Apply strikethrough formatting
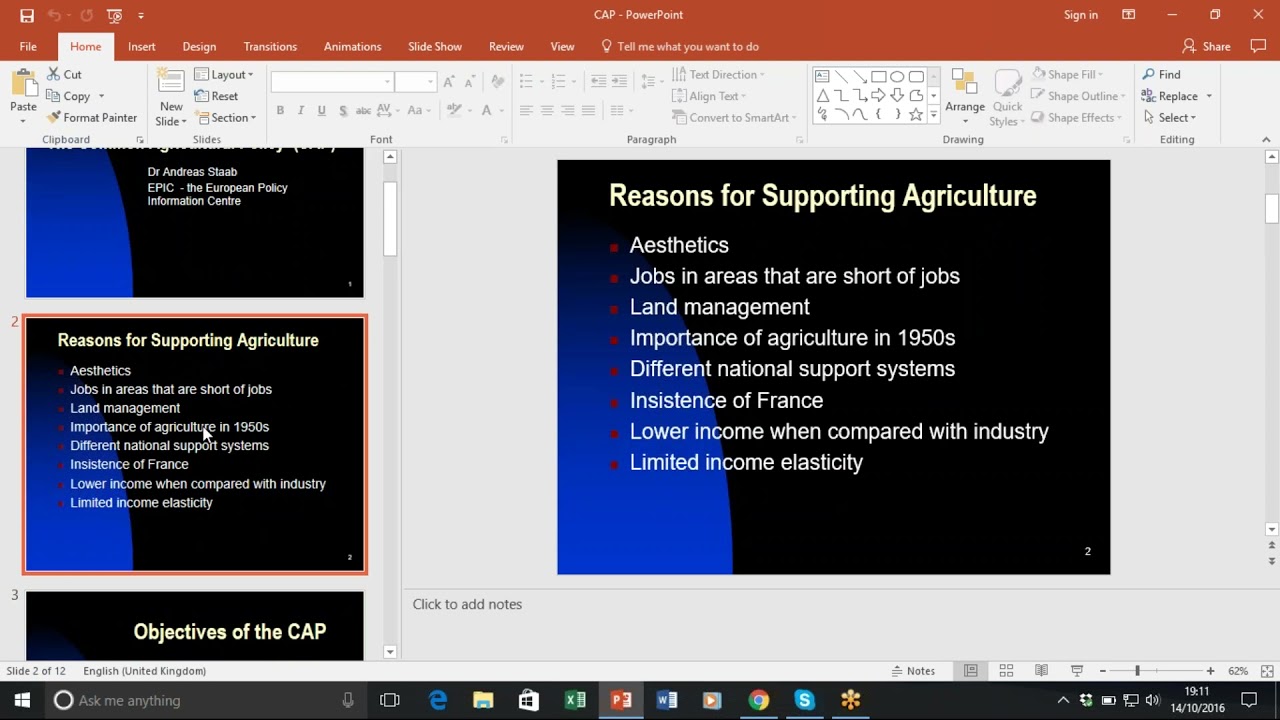This screenshot has height=720, width=1280. pyautogui.click(x=364, y=110)
